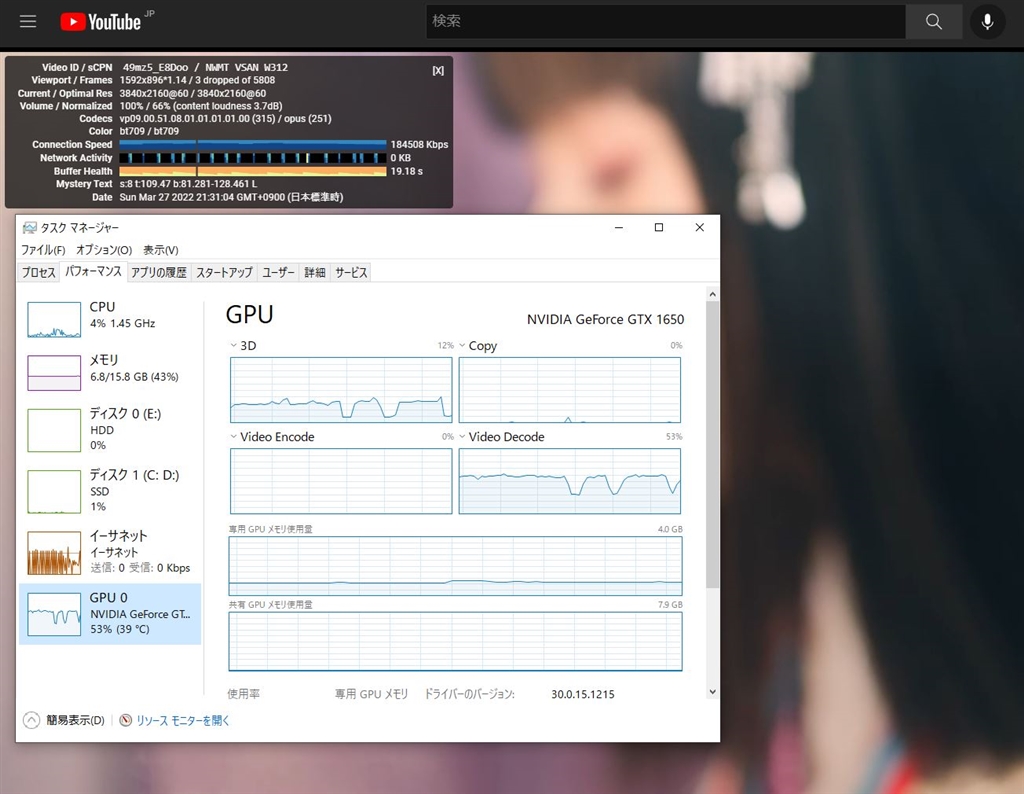The height and width of the screenshot is (794, 1024).
Task: Focus the YouTube search input field
Action: coord(665,22)
